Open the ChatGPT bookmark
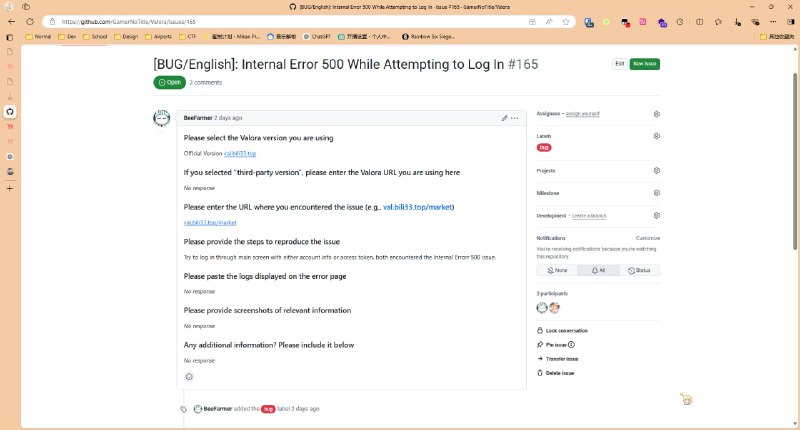This screenshot has height=430, width=800. coord(319,36)
